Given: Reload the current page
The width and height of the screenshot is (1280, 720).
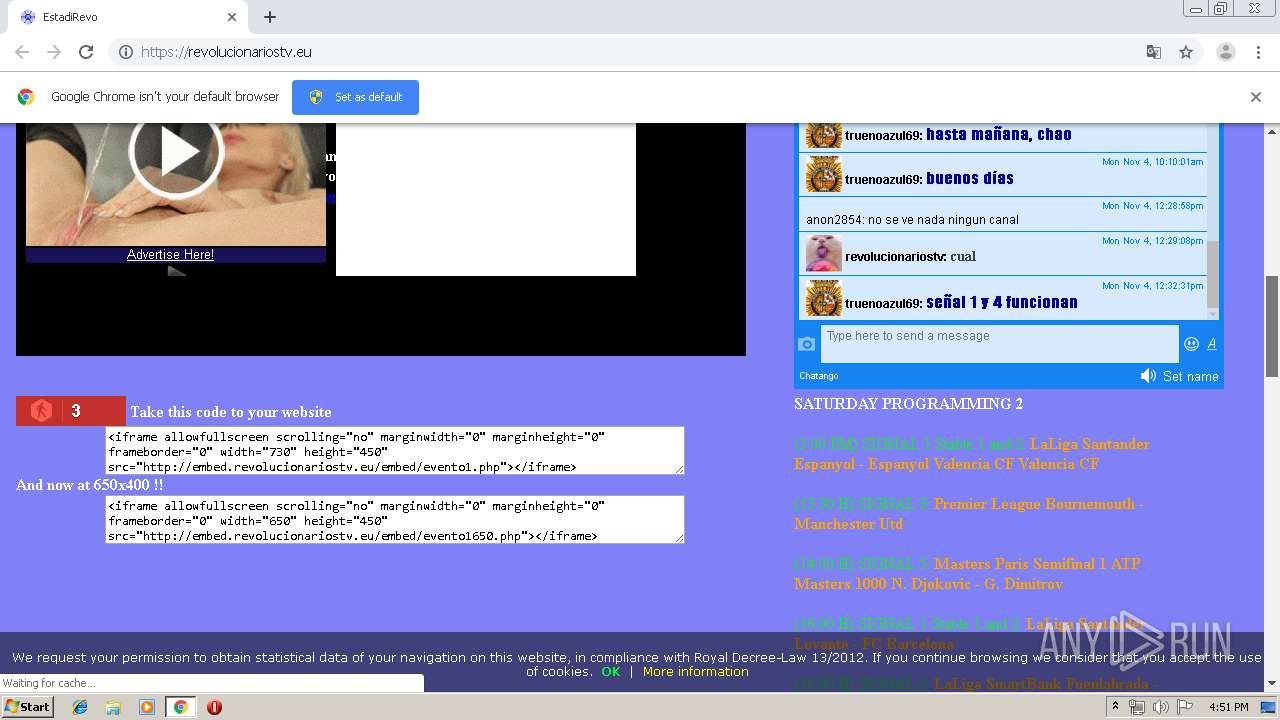Looking at the screenshot, I should pos(86,52).
